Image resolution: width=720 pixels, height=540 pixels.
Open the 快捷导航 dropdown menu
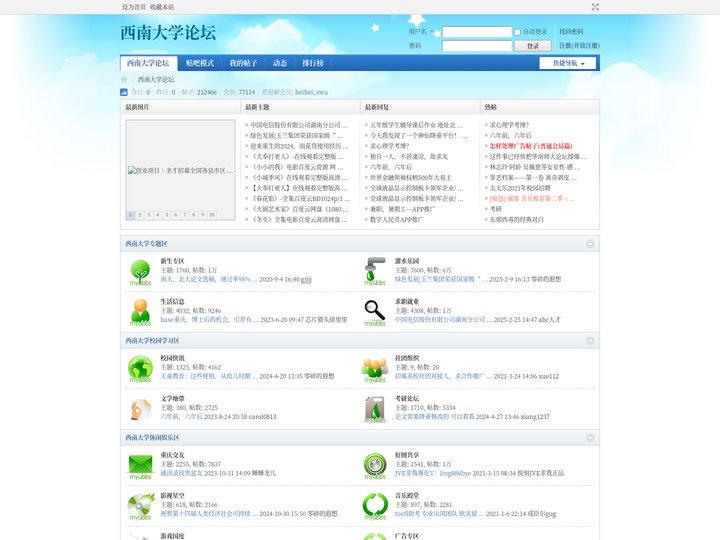pyautogui.click(x=568, y=63)
